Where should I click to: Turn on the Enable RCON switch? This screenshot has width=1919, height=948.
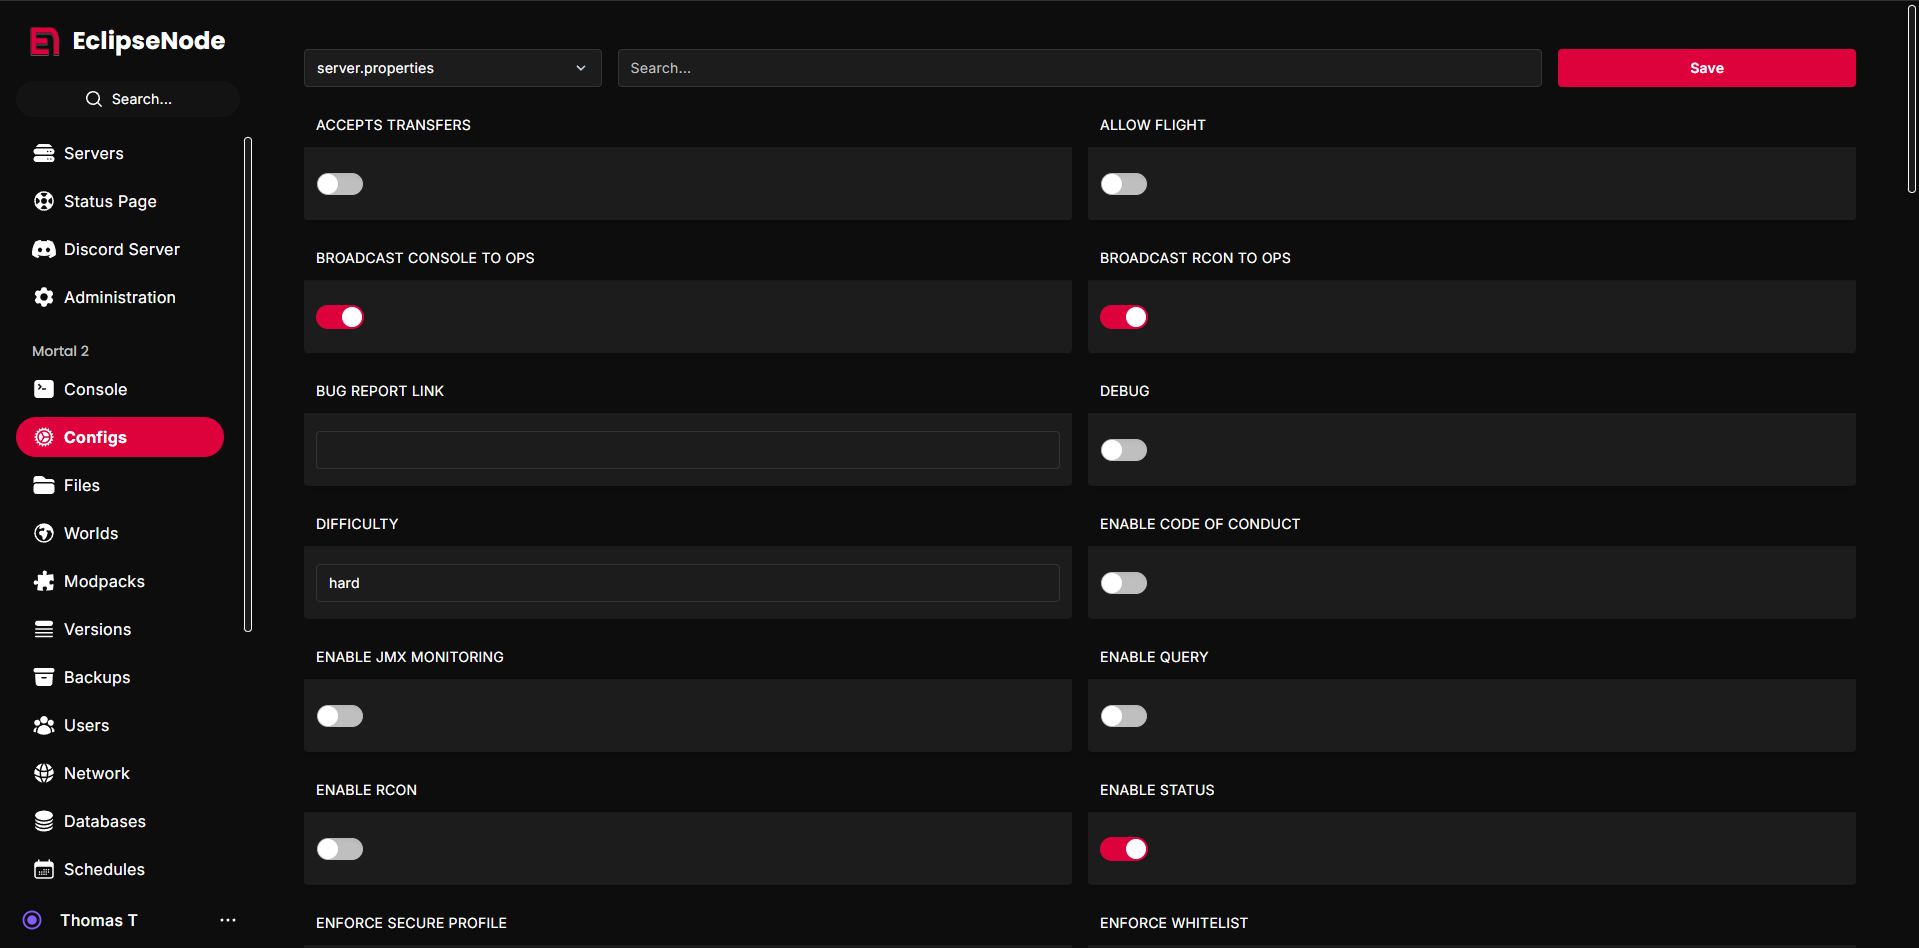click(339, 848)
